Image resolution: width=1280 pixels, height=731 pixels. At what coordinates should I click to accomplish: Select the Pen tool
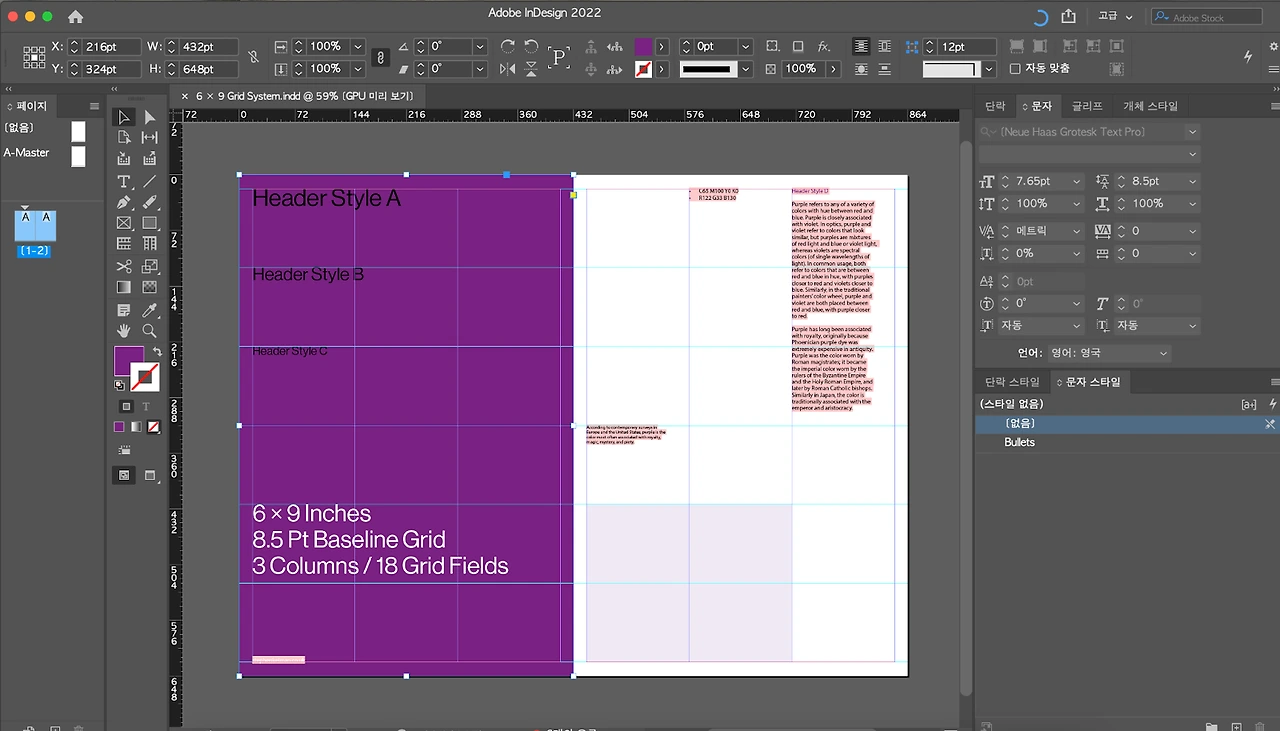[x=123, y=202]
